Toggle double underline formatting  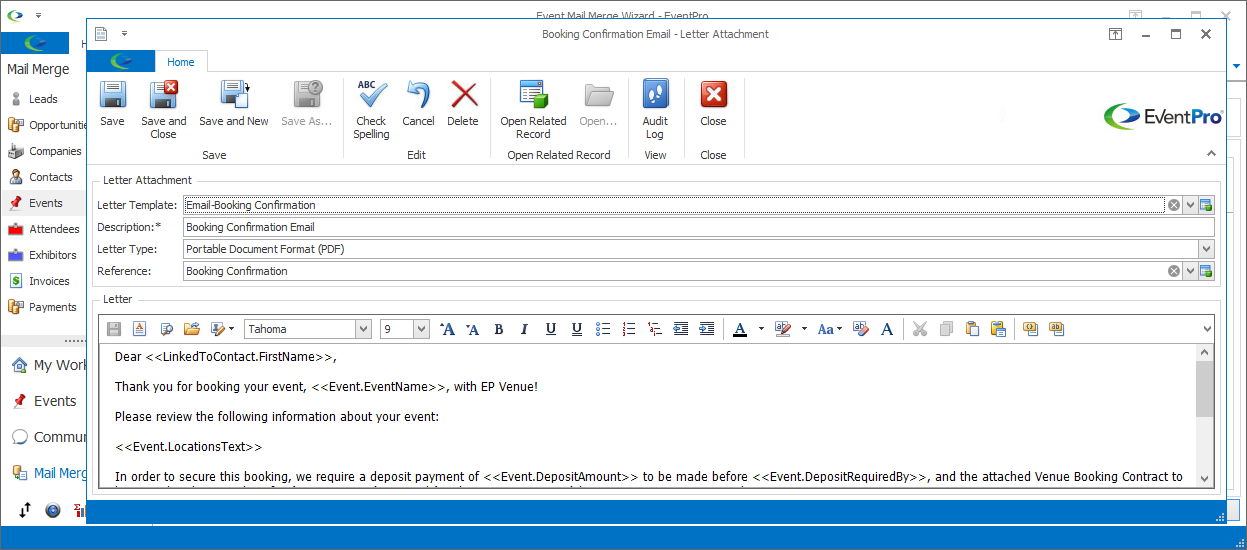coord(577,329)
